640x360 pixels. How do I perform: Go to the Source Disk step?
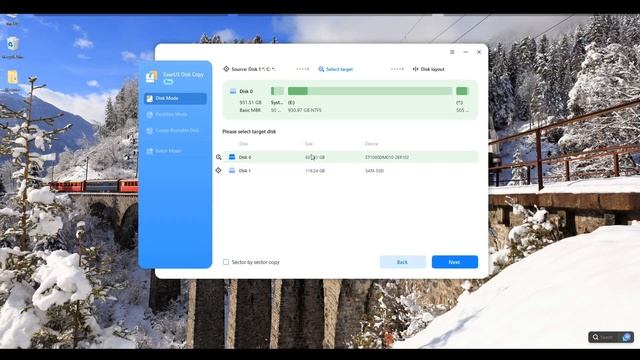click(249, 69)
